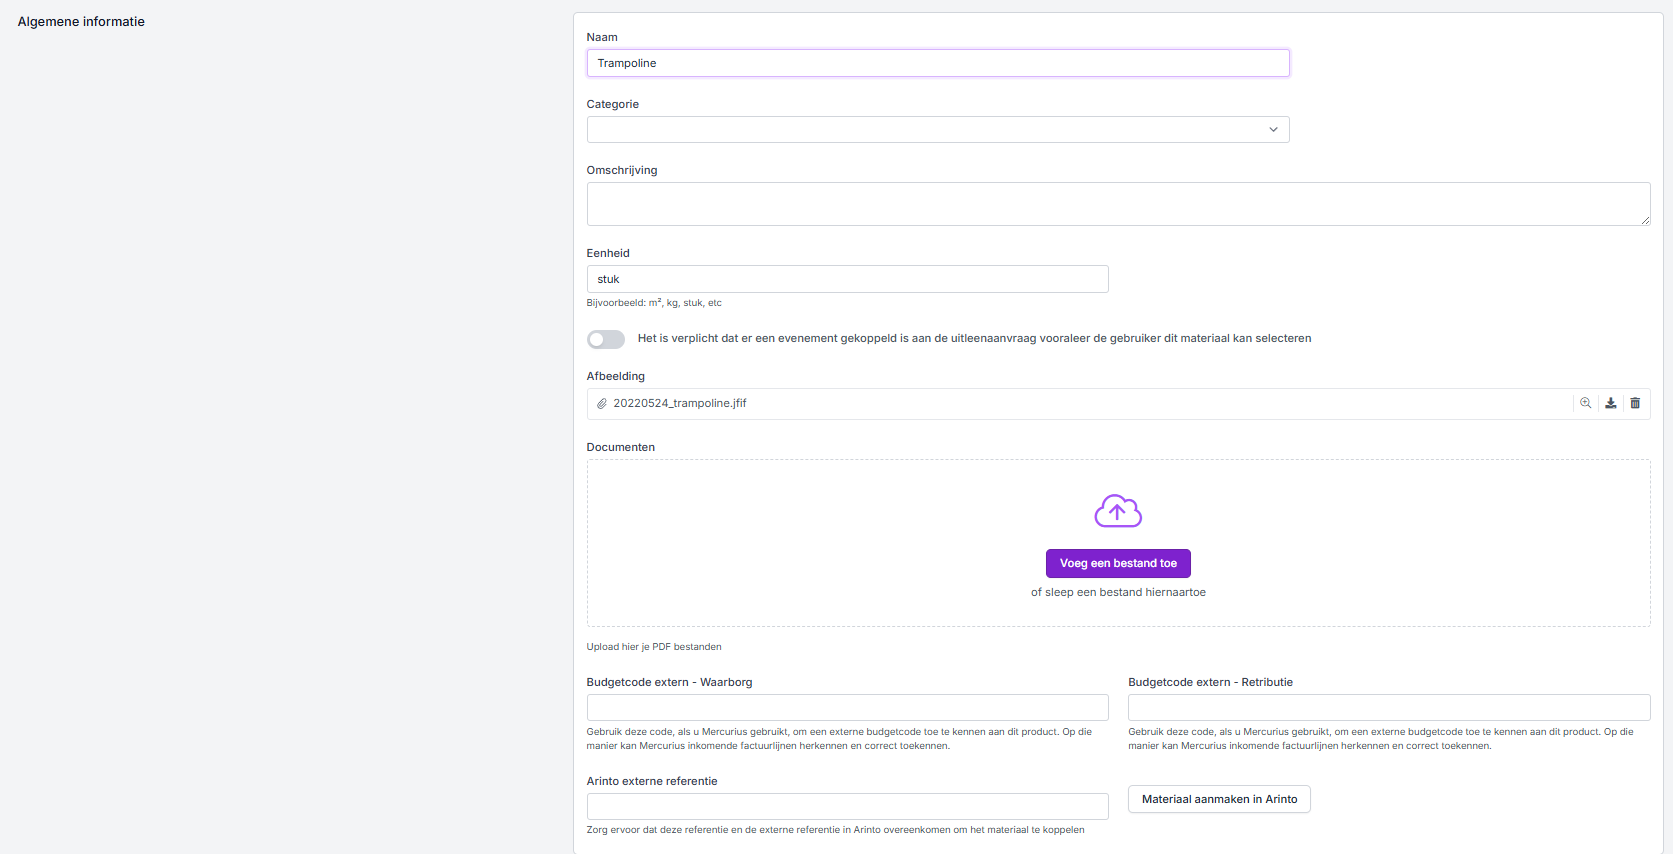Click the cloud upload icon in Documenten
Image resolution: width=1673 pixels, height=854 pixels.
[1117, 511]
